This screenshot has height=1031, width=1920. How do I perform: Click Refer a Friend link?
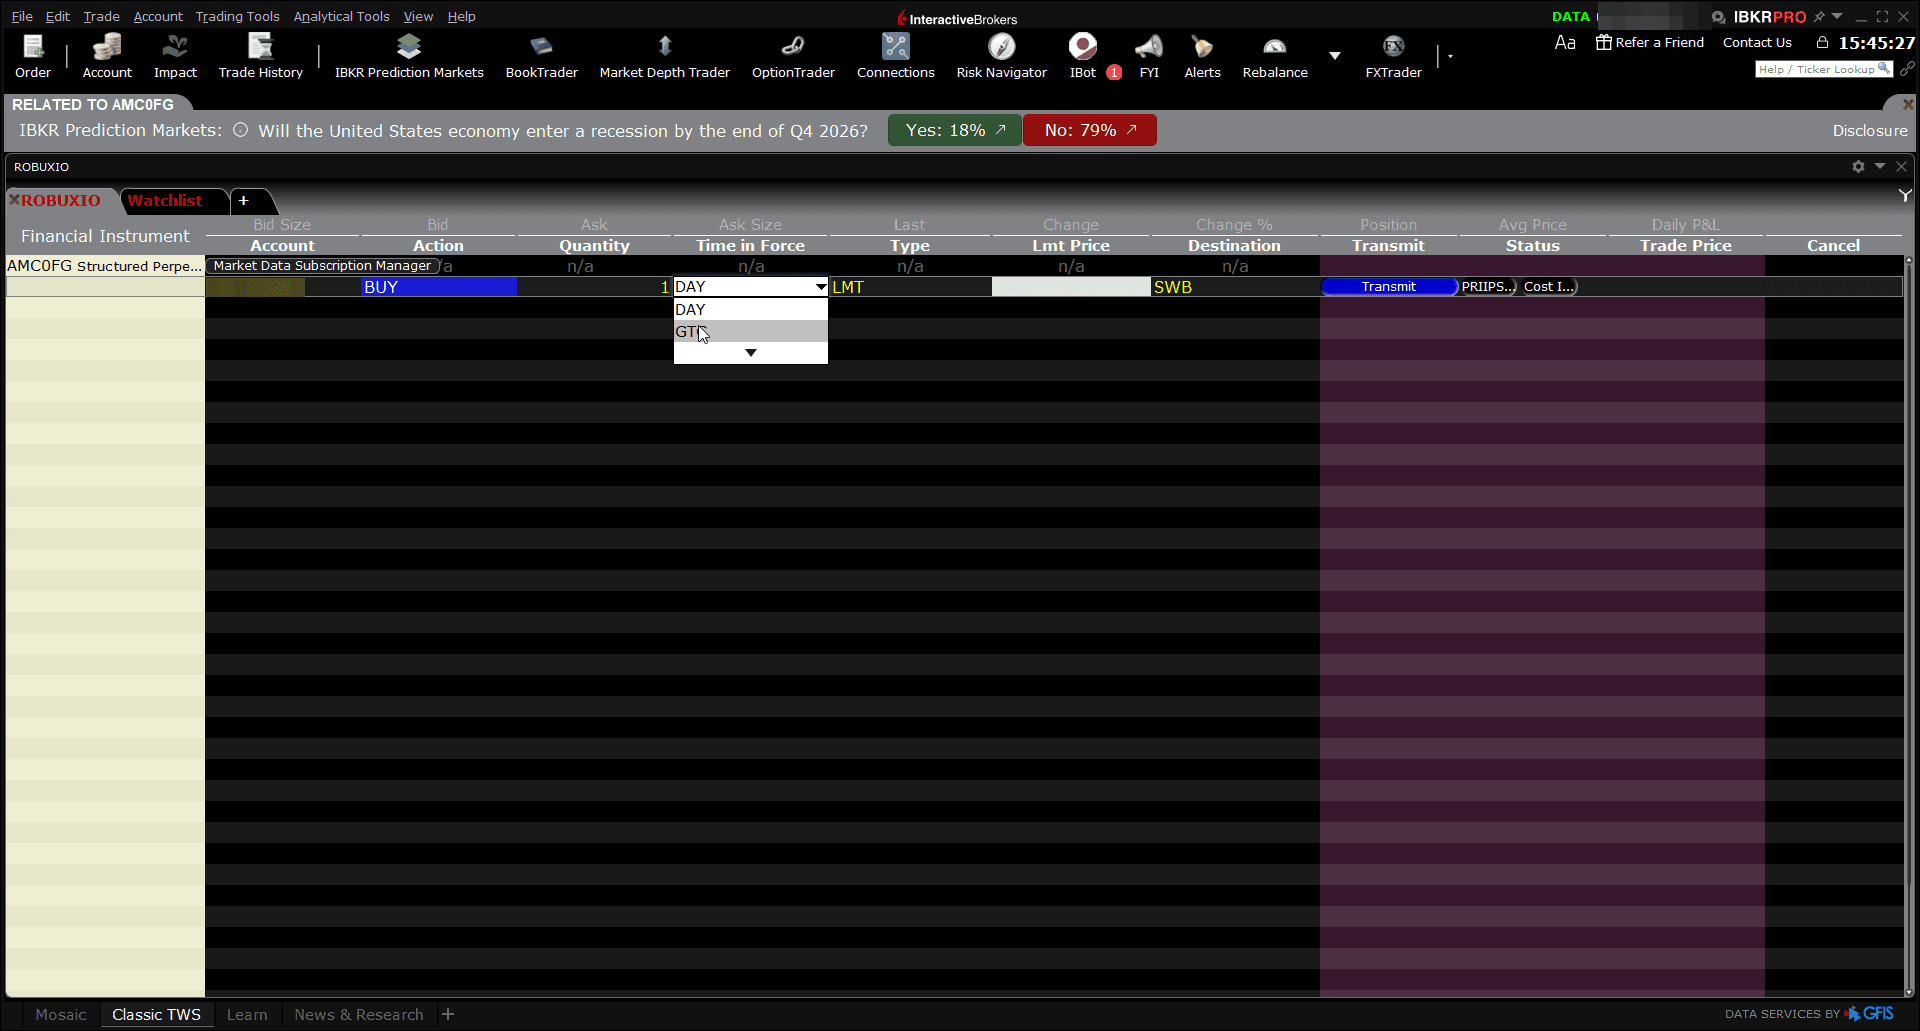pos(1650,42)
